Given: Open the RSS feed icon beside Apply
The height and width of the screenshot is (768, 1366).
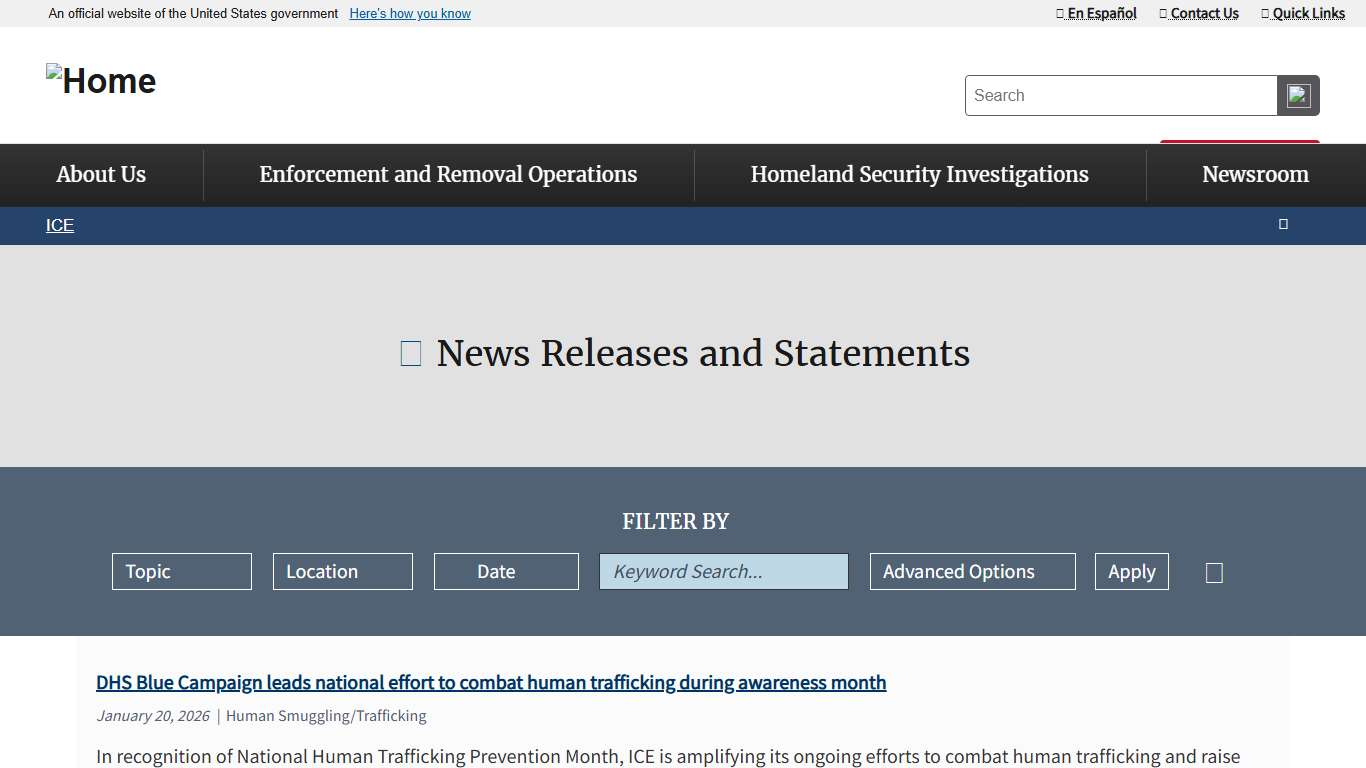Looking at the screenshot, I should [1214, 571].
